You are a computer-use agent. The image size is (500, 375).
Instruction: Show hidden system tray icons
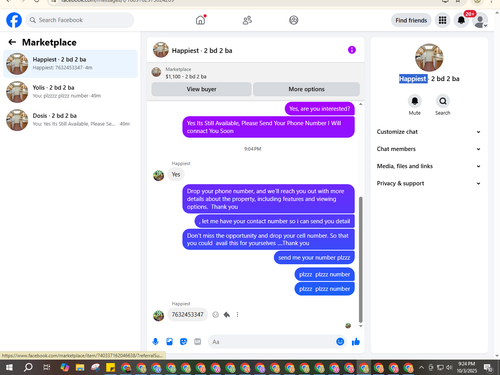click(x=421, y=367)
